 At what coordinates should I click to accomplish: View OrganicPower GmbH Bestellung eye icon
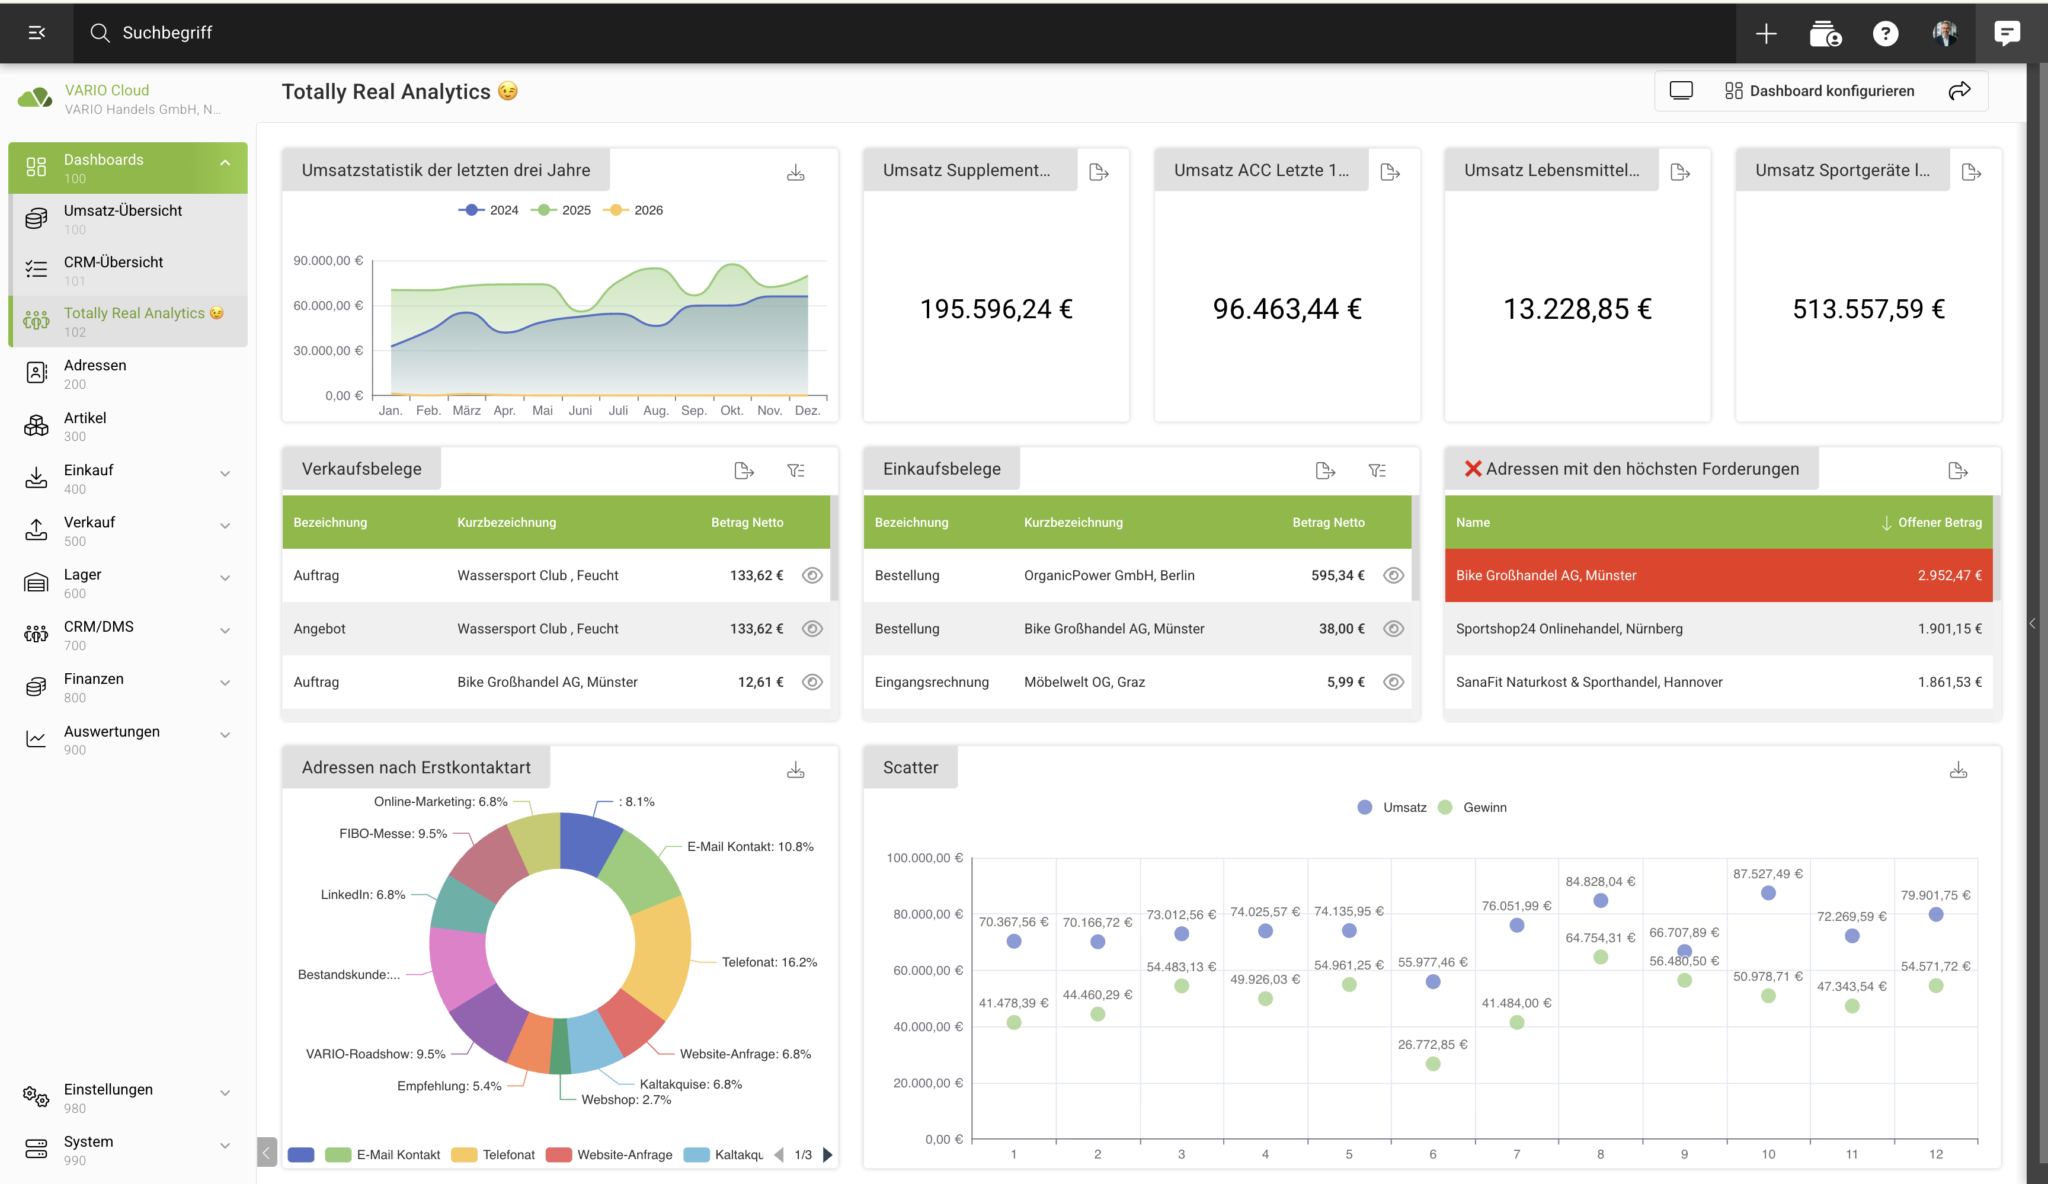1393,576
